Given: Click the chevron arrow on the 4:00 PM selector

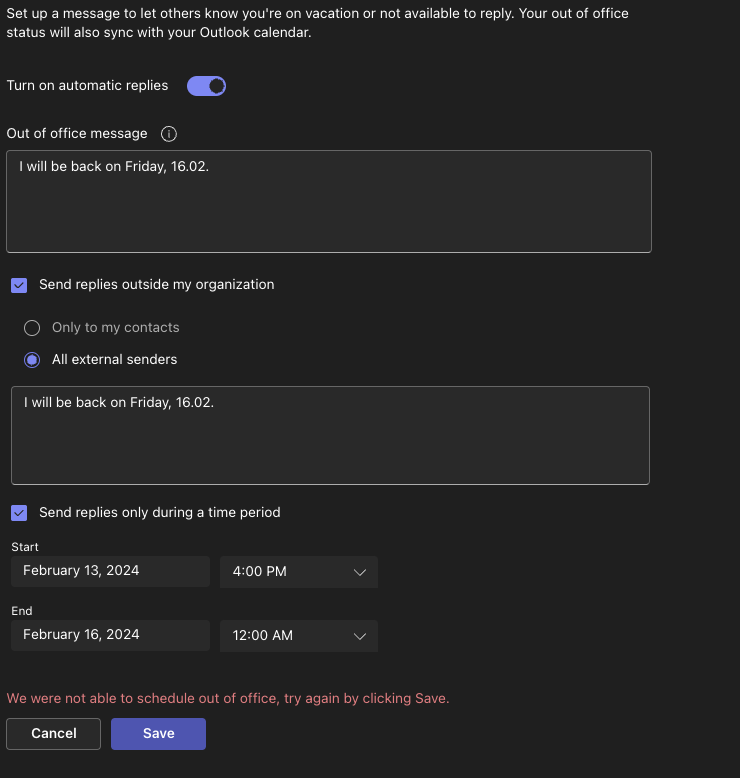Looking at the screenshot, I should 360,572.
